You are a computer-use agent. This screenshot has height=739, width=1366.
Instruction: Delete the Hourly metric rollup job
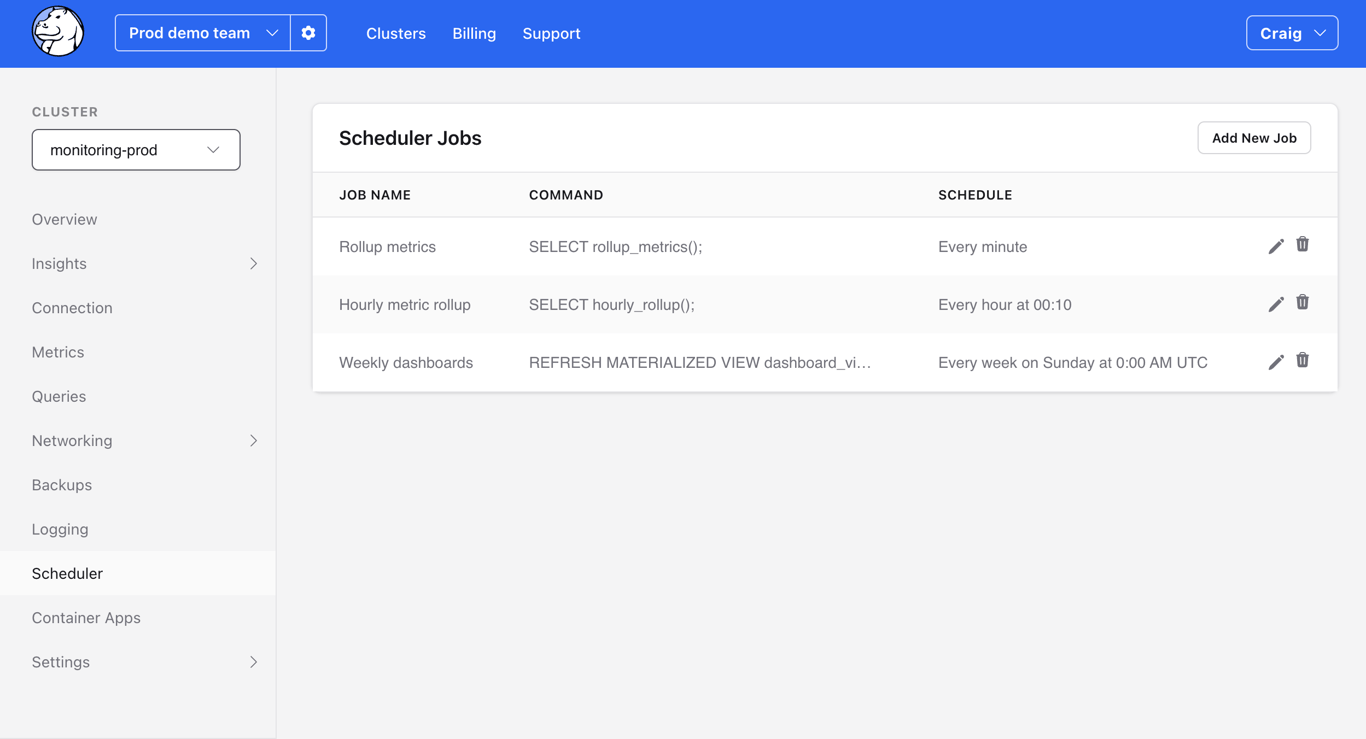pyautogui.click(x=1303, y=303)
